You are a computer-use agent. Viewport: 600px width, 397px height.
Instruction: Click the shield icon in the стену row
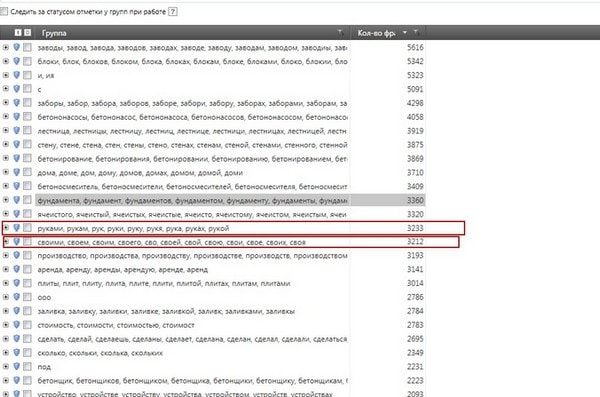coord(16,144)
